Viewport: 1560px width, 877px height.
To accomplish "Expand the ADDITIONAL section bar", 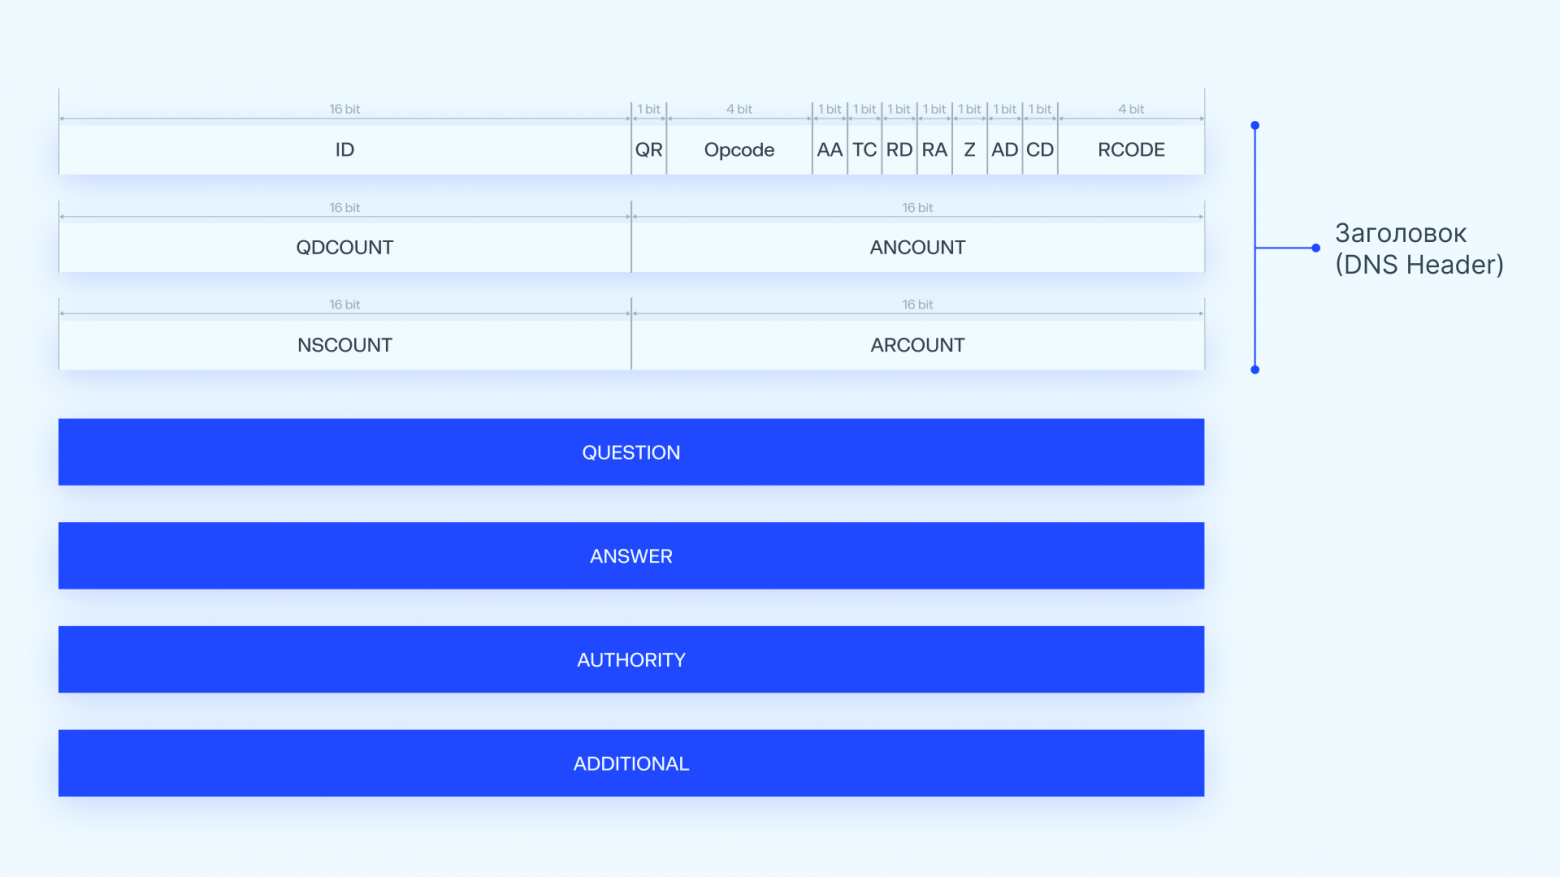I will 631,763.
